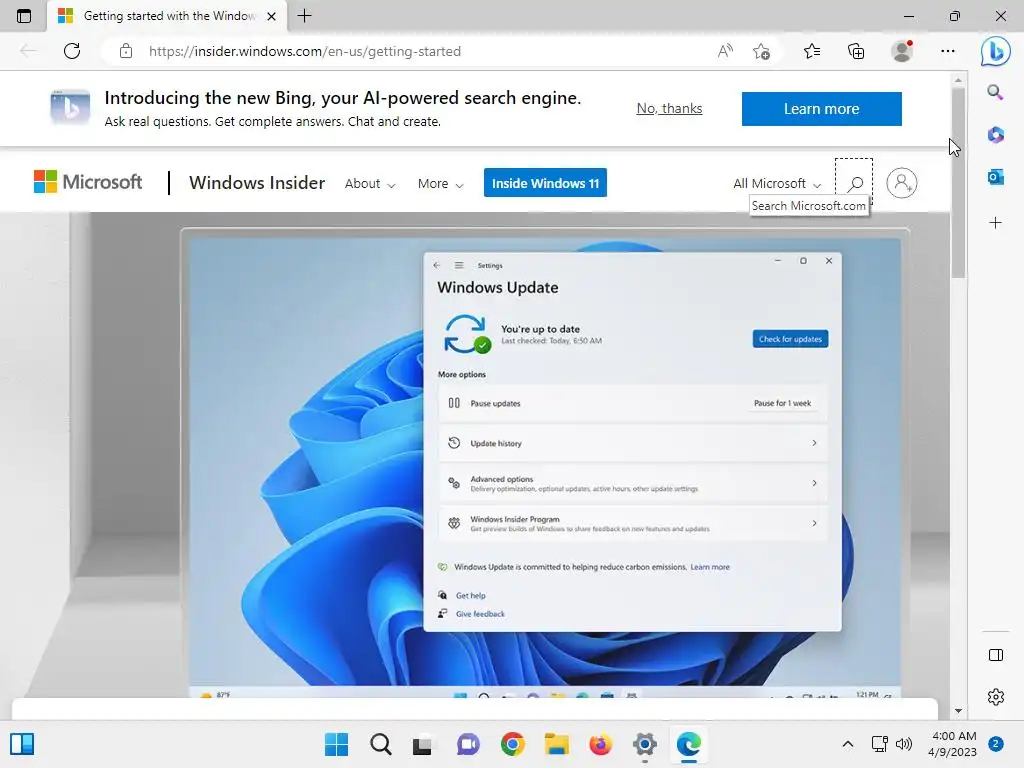The height and width of the screenshot is (768, 1024).
Task: Open taskbar clock showing 4:00 AM
Action: 953,744
